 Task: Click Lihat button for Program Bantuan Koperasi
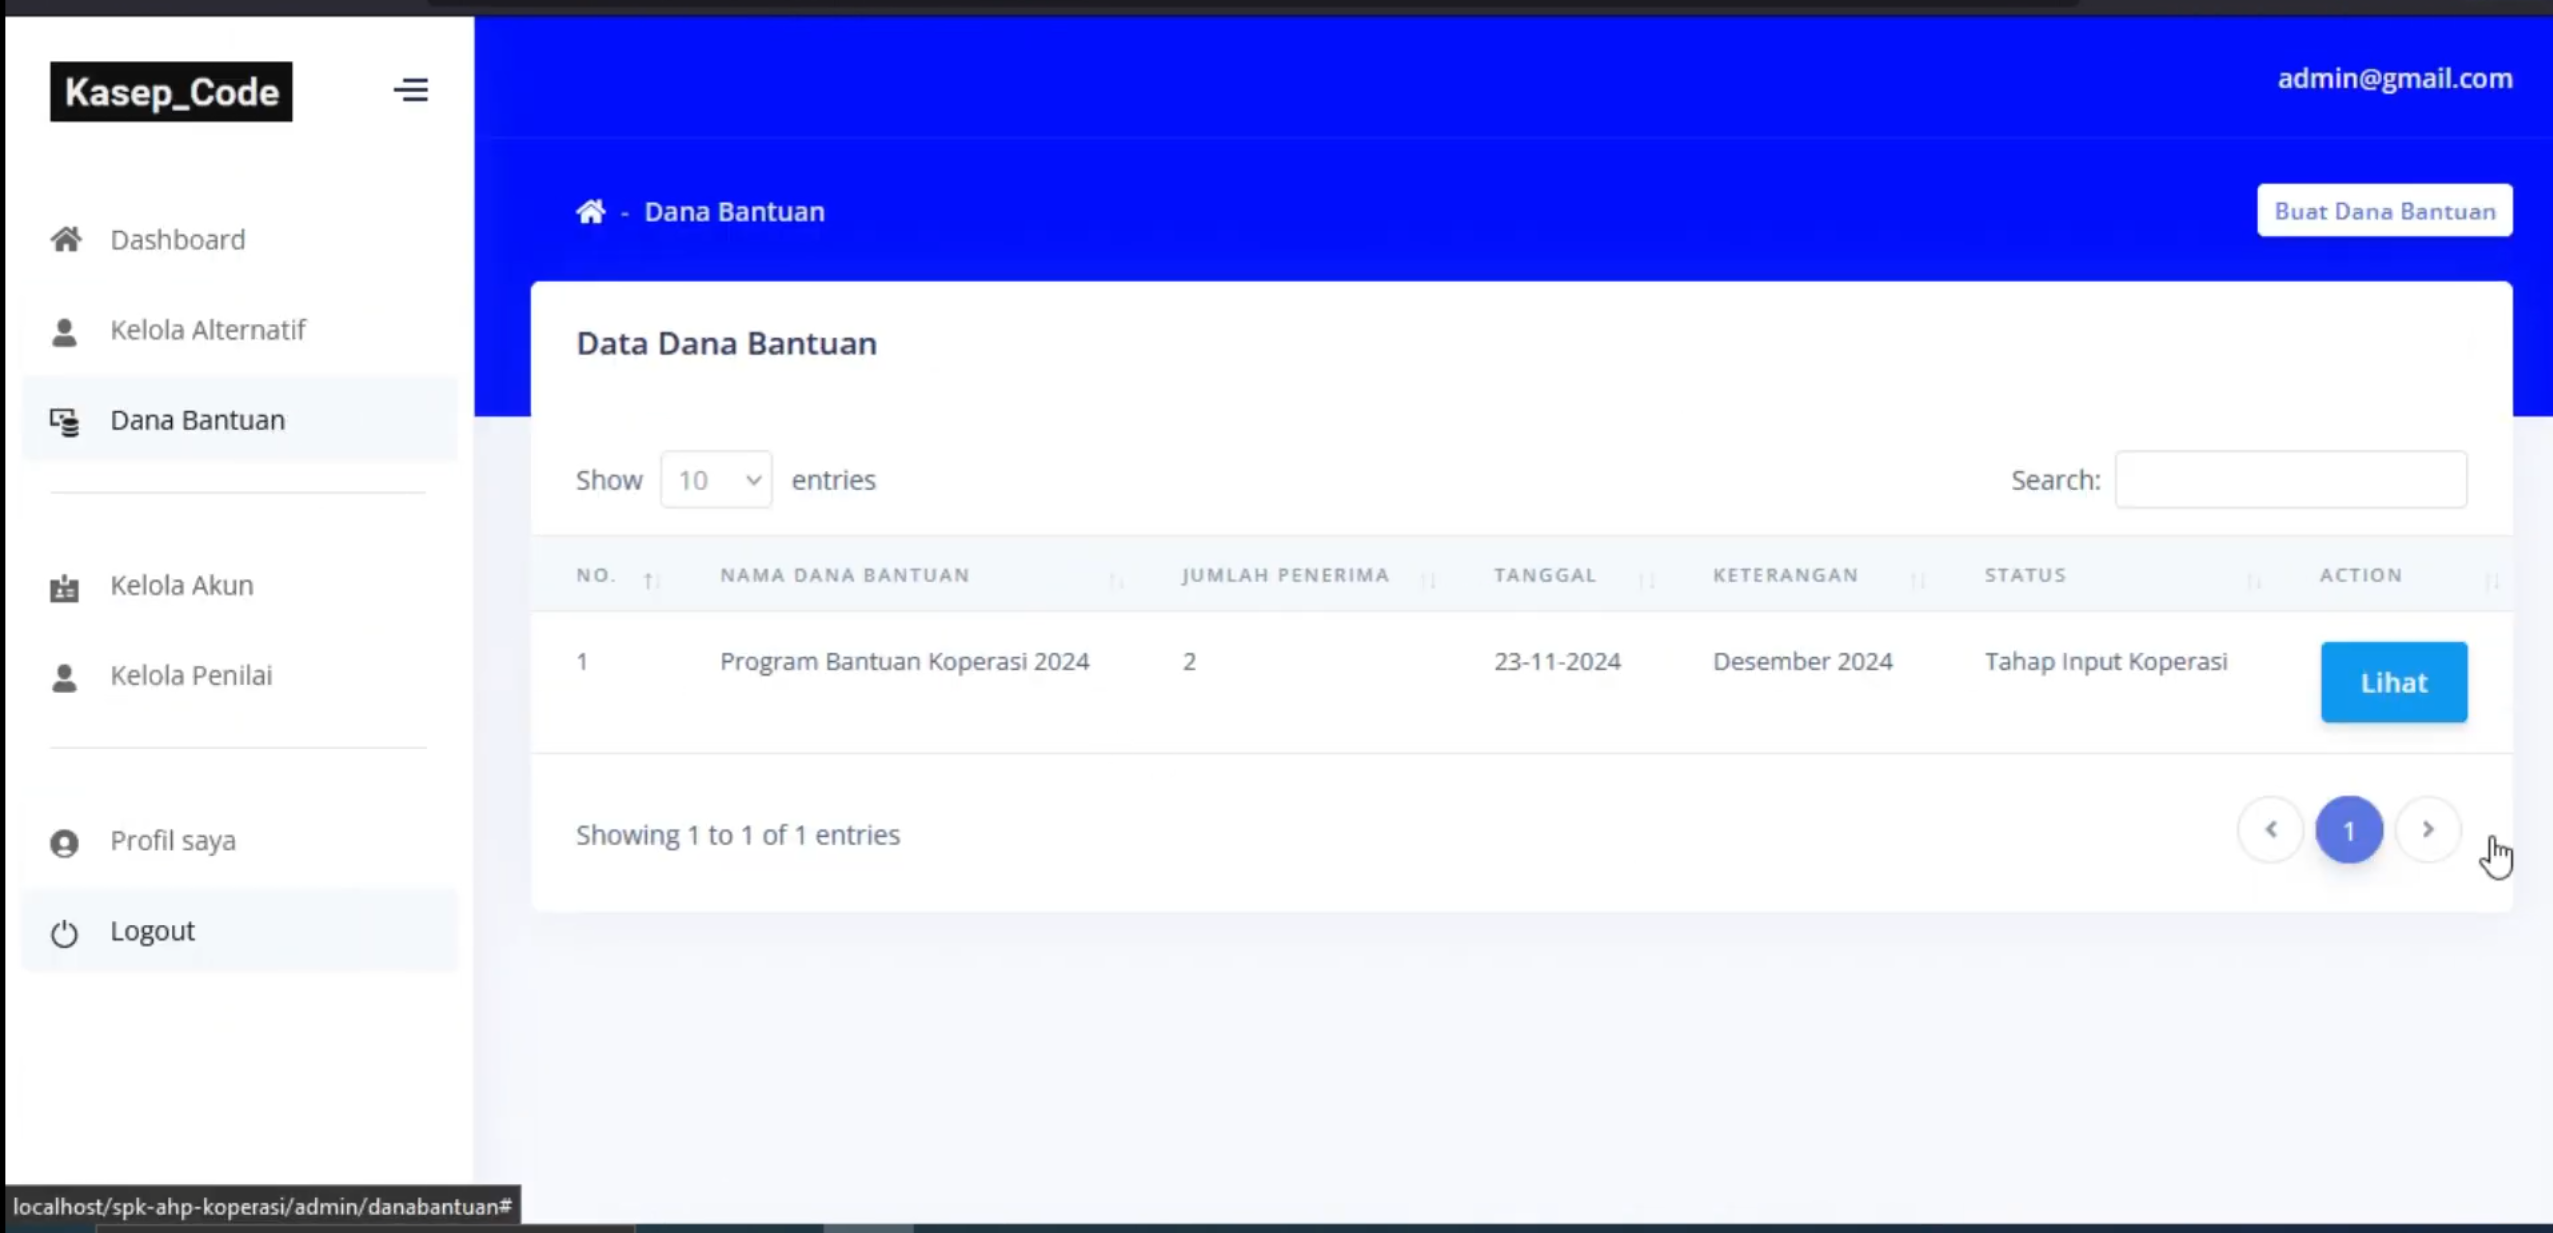tap(2393, 682)
